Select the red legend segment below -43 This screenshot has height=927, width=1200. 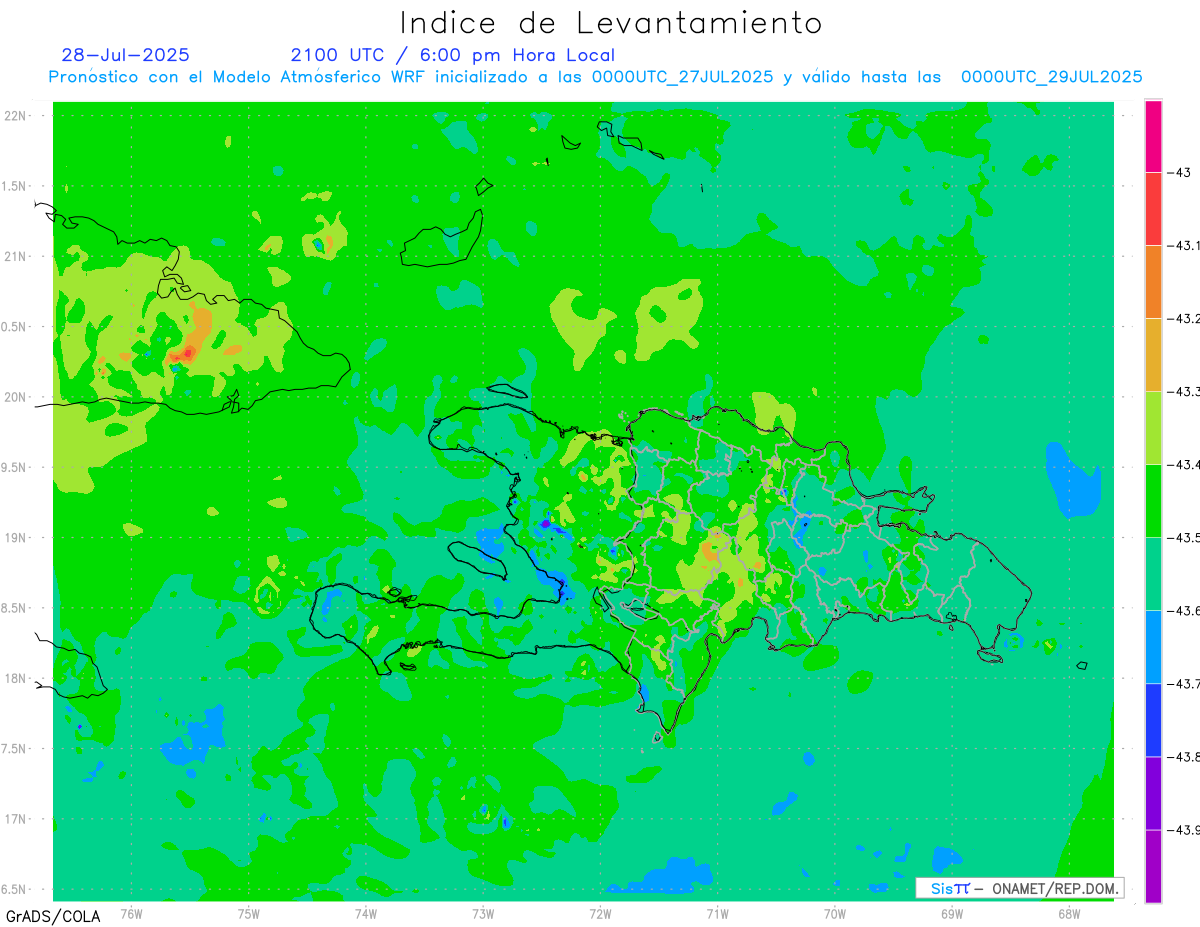pyautogui.click(x=1153, y=208)
